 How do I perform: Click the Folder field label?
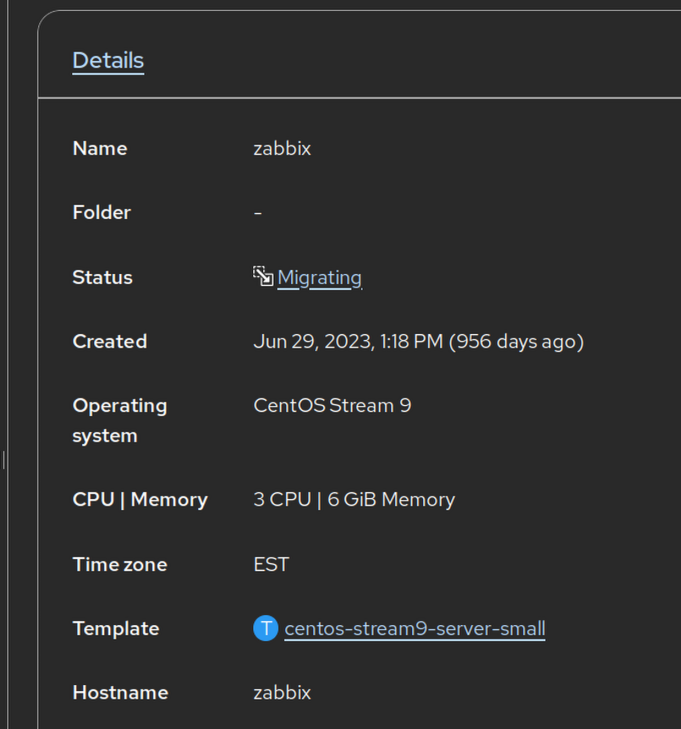pyautogui.click(x=102, y=212)
